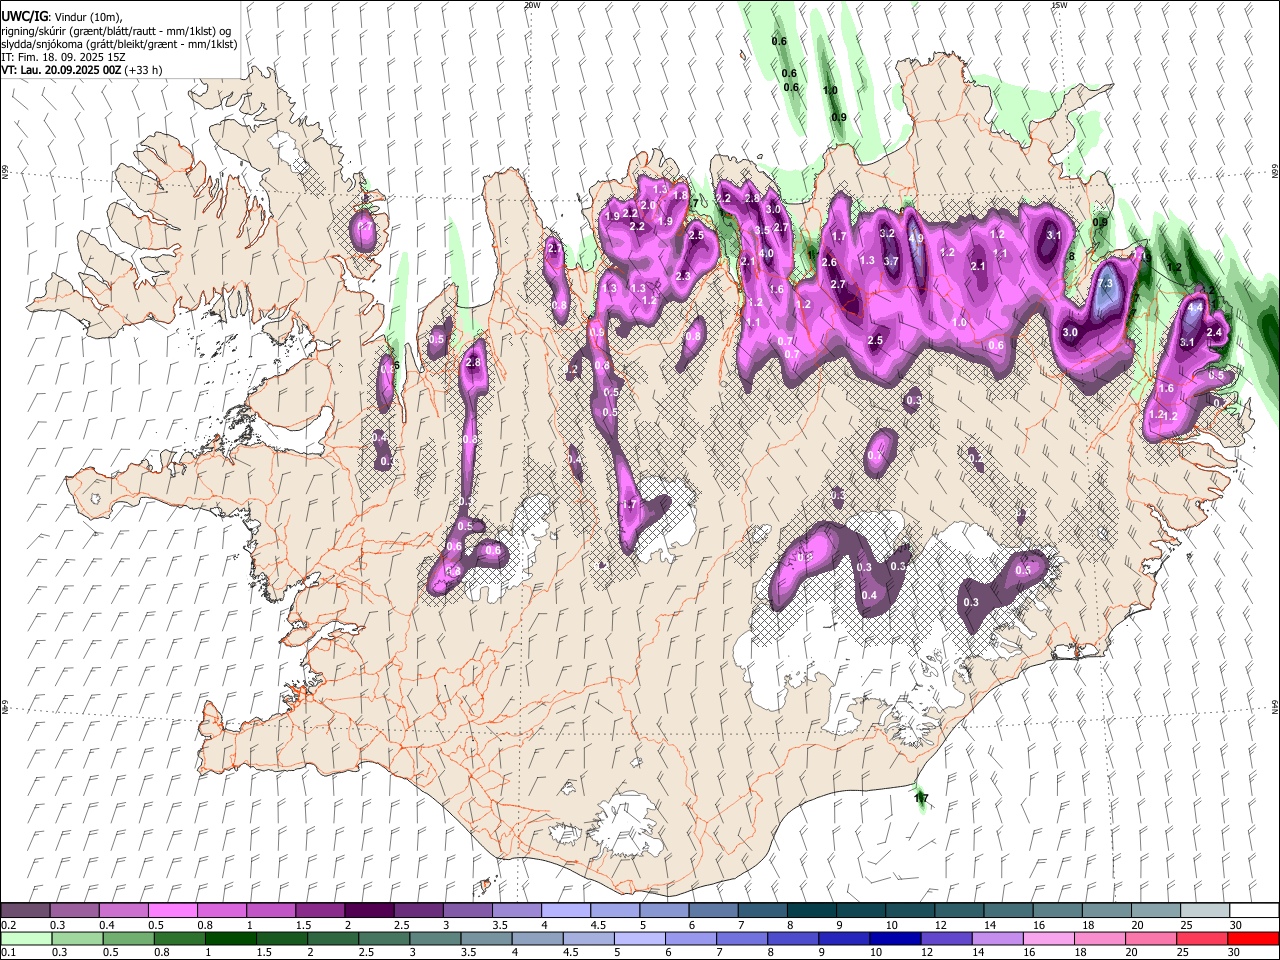Click the 15W longitude label at top
Viewport: 1280px width, 960px height.
pyautogui.click(x=1059, y=5)
